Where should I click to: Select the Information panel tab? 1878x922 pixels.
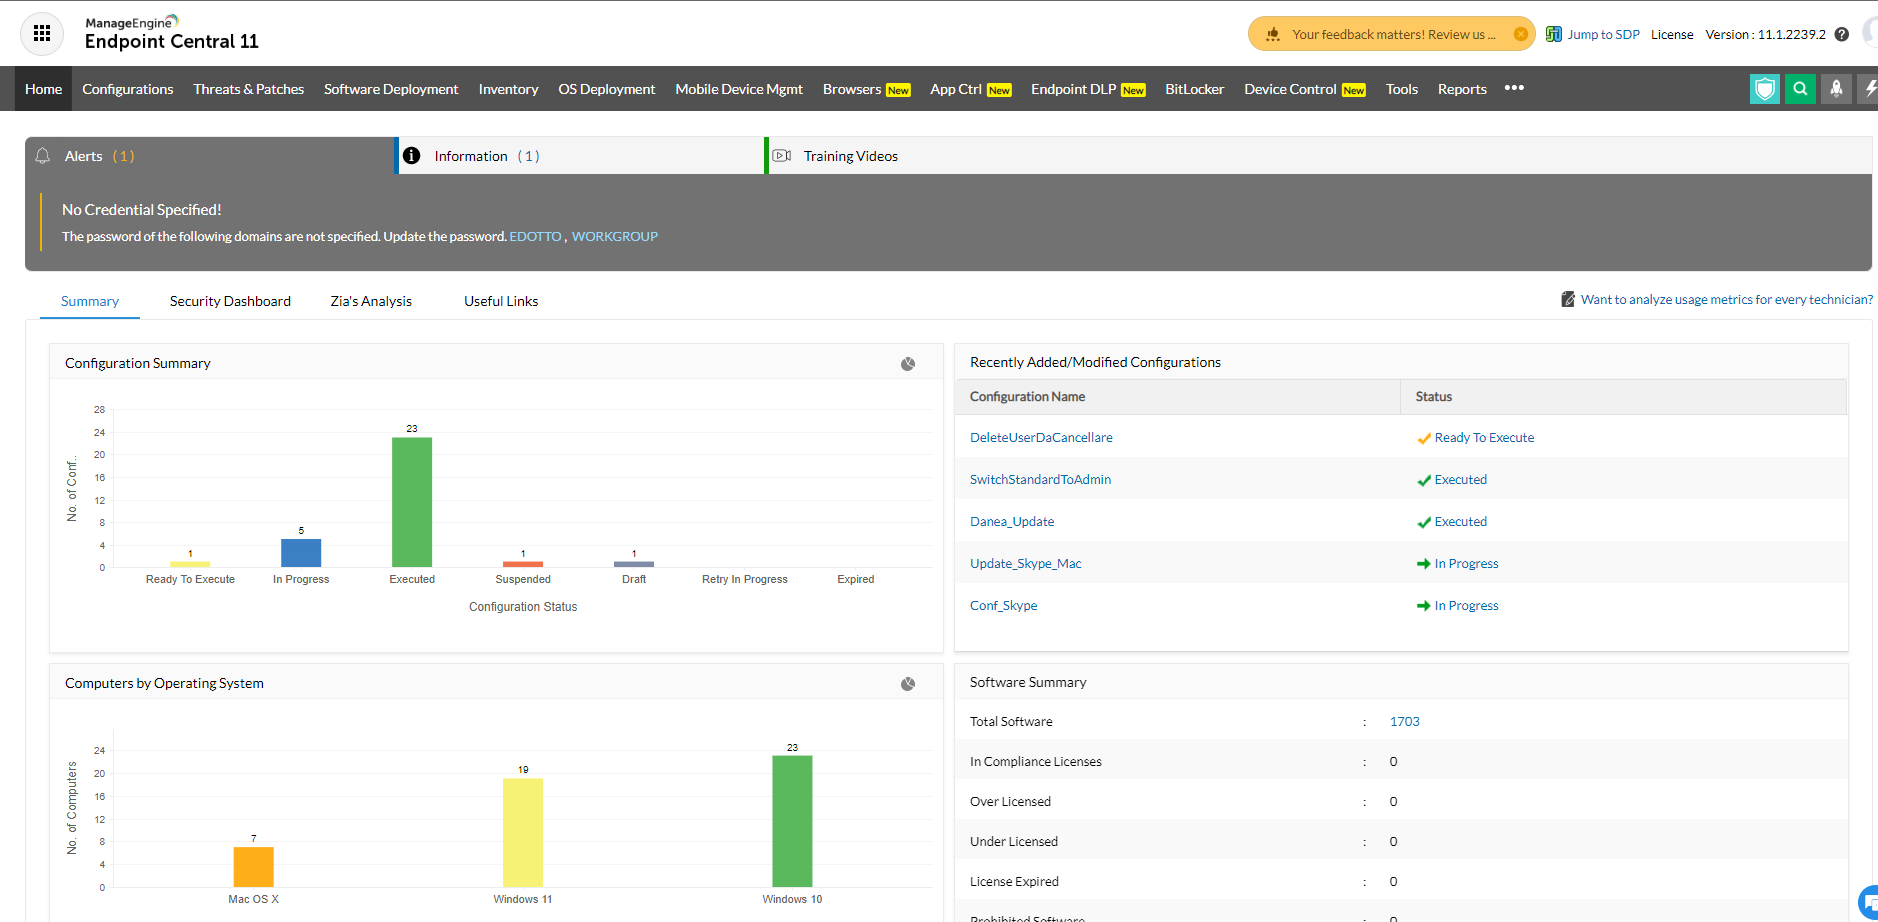[471, 156]
